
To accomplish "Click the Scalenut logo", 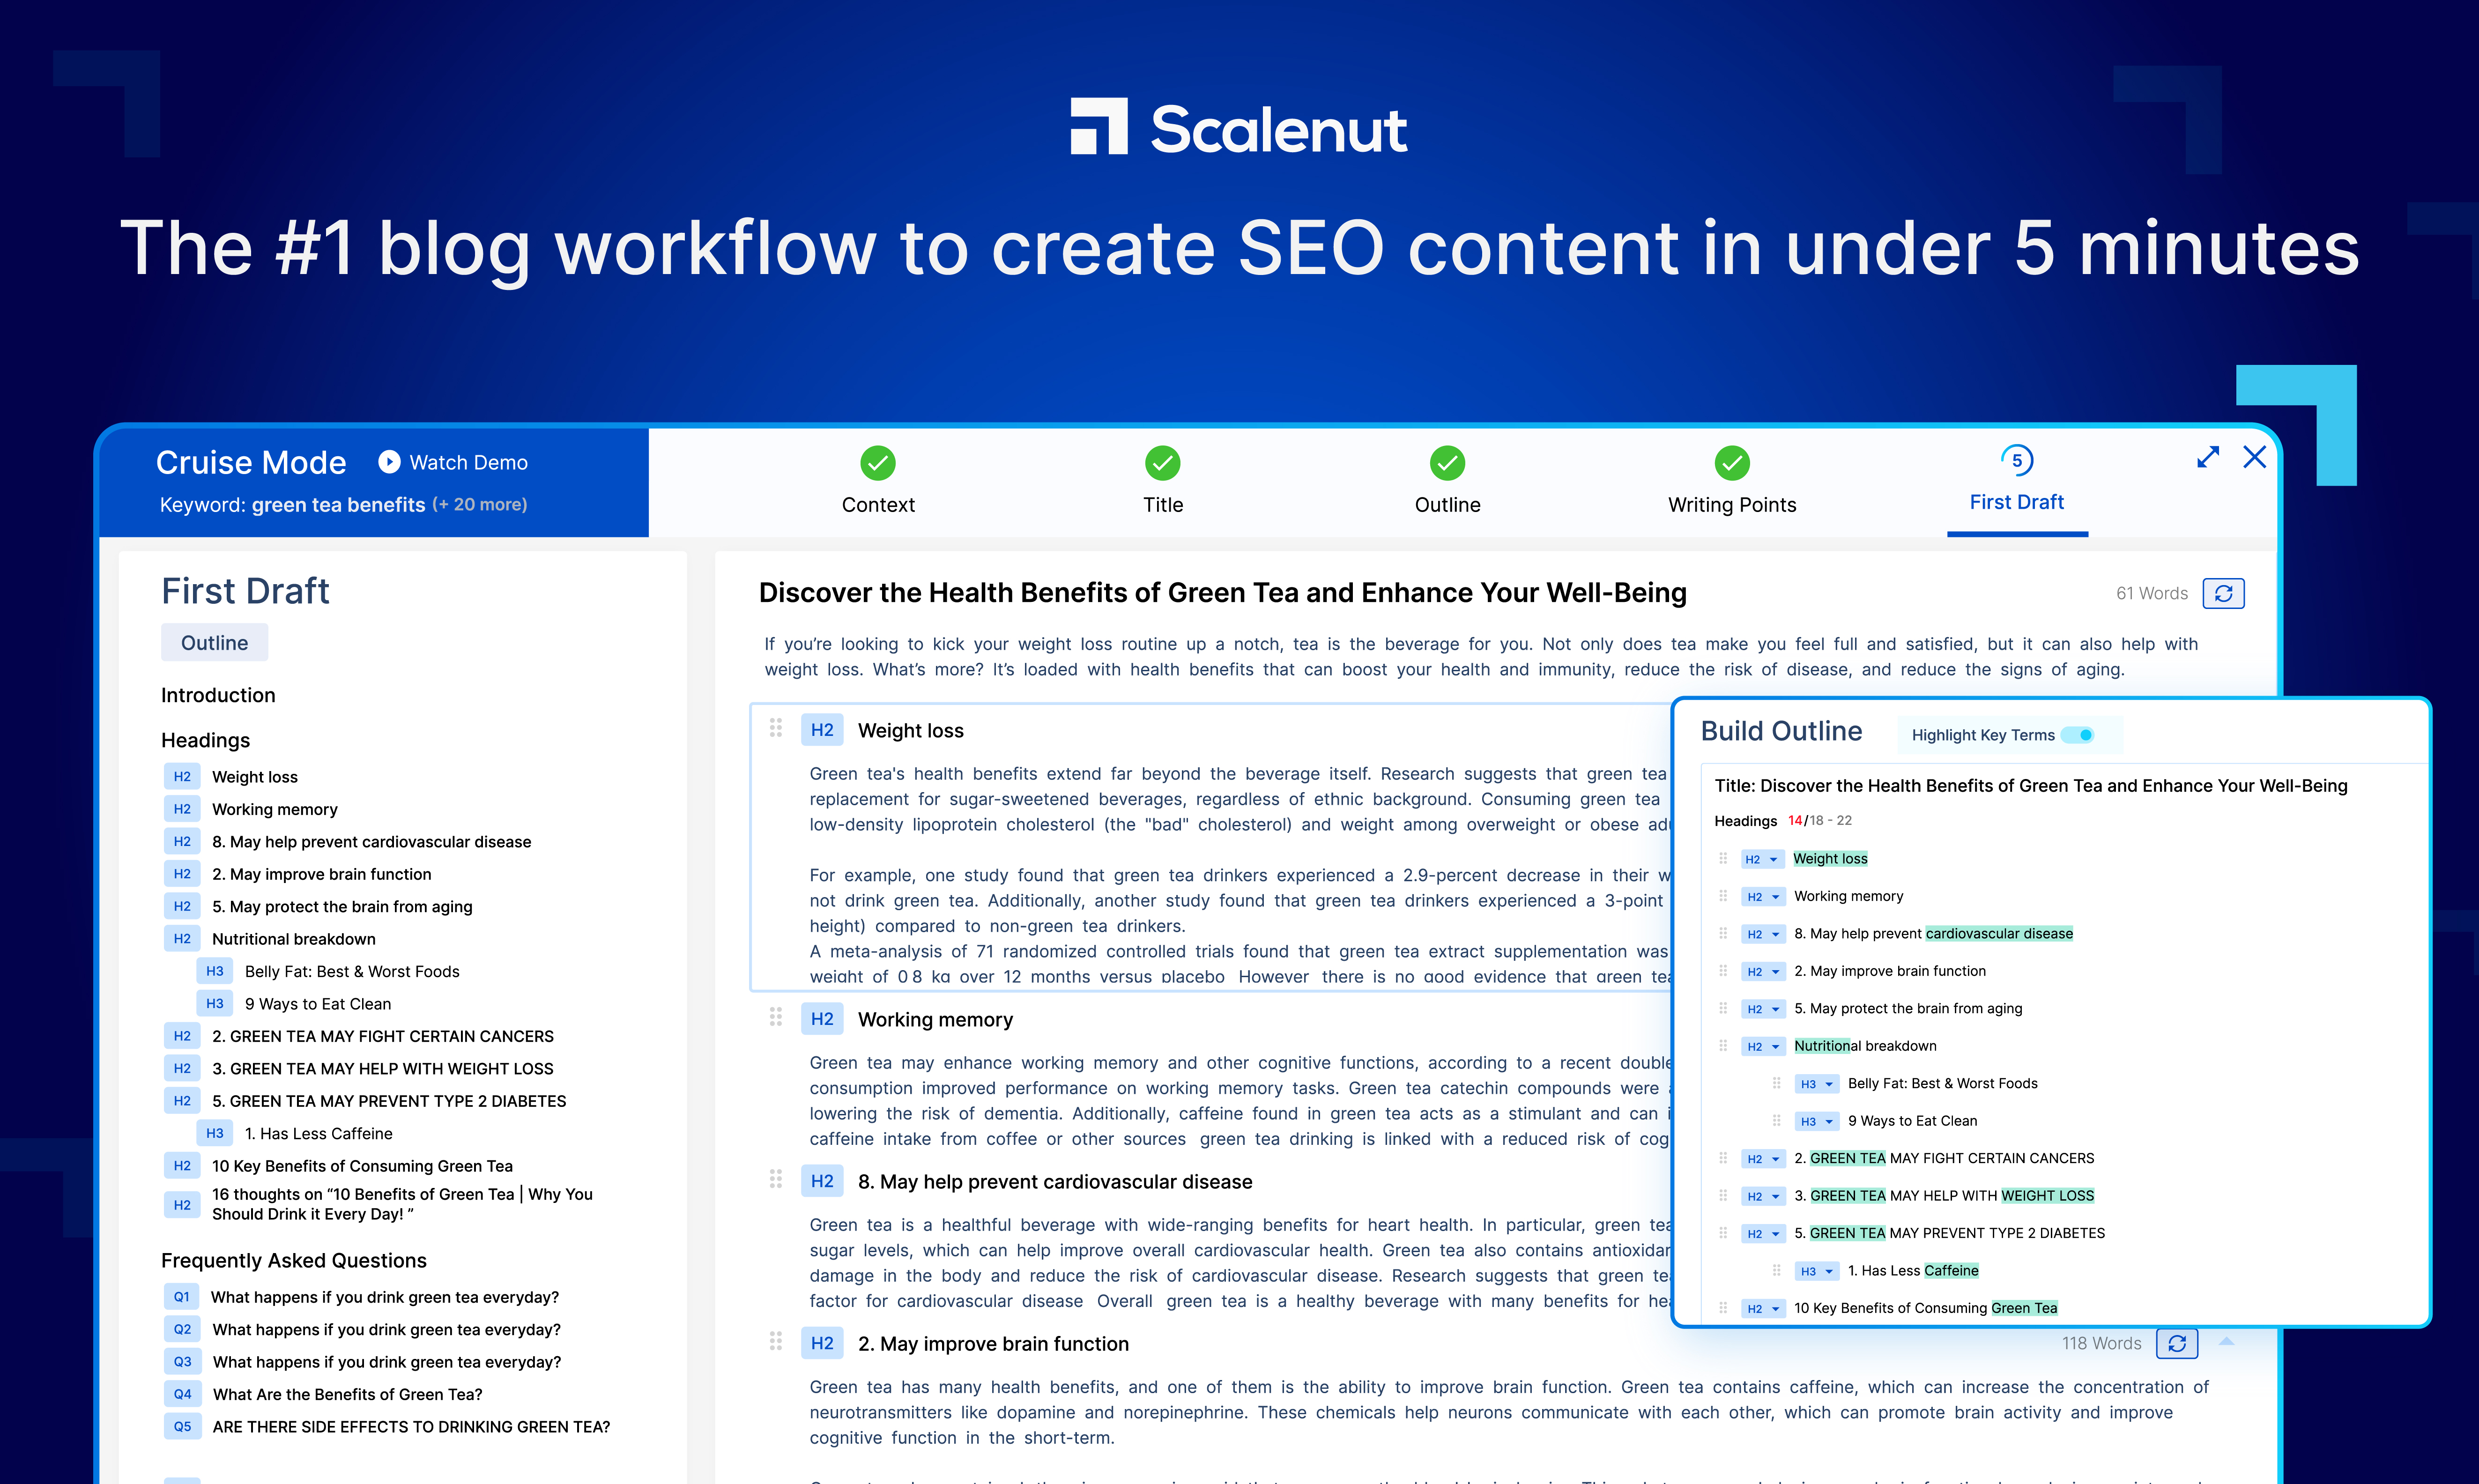I will [x=1239, y=127].
